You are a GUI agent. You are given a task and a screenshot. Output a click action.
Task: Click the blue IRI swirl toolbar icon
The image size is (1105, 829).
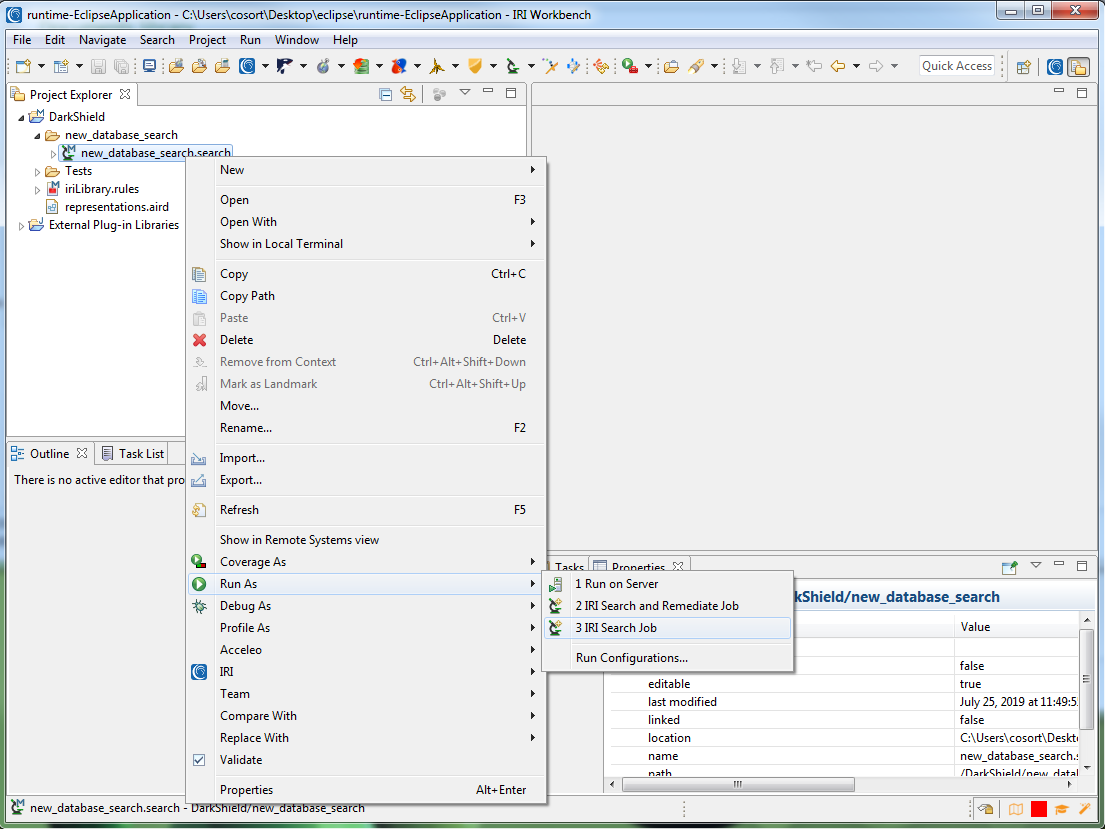247,66
